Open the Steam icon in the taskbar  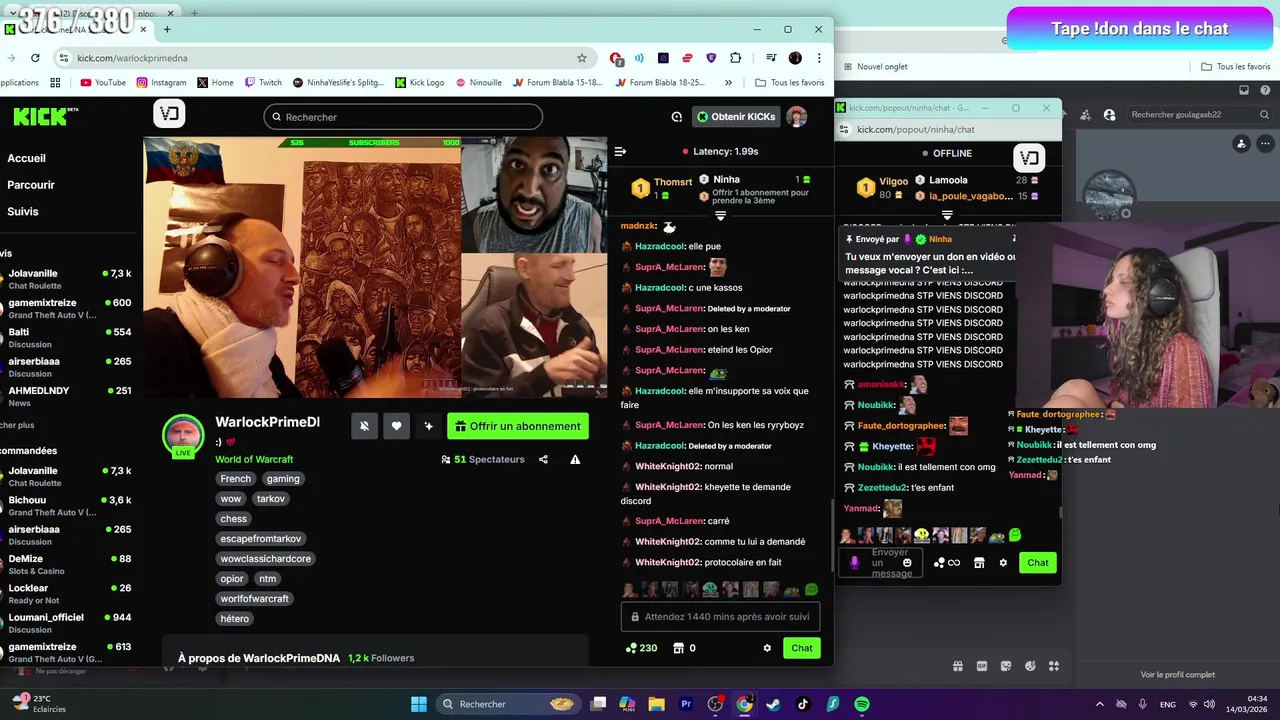[x=773, y=704]
